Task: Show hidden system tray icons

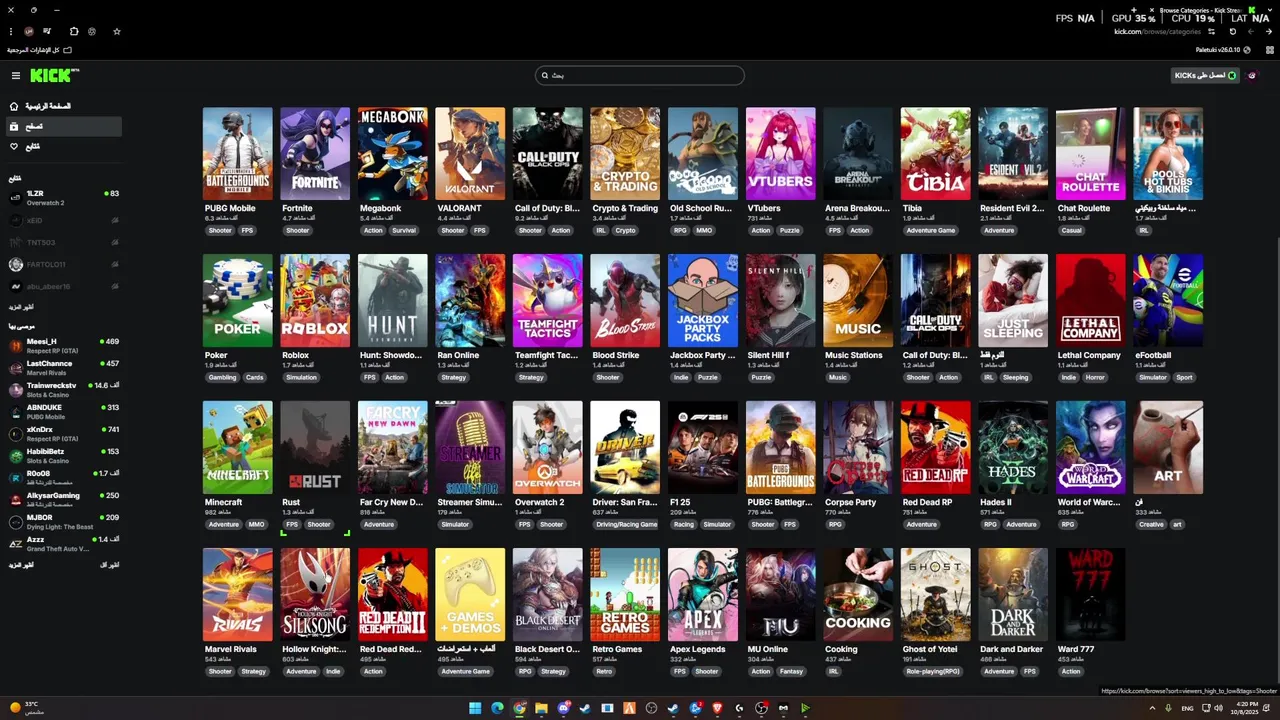Action: pyautogui.click(x=1152, y=708)
